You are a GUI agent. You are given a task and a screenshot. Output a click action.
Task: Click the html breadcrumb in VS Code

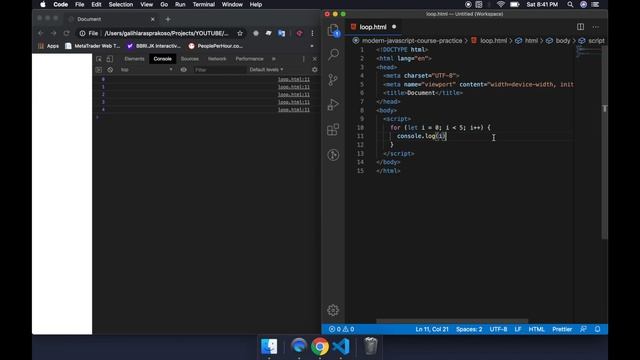pyautogui.click(x=527, y=41)
